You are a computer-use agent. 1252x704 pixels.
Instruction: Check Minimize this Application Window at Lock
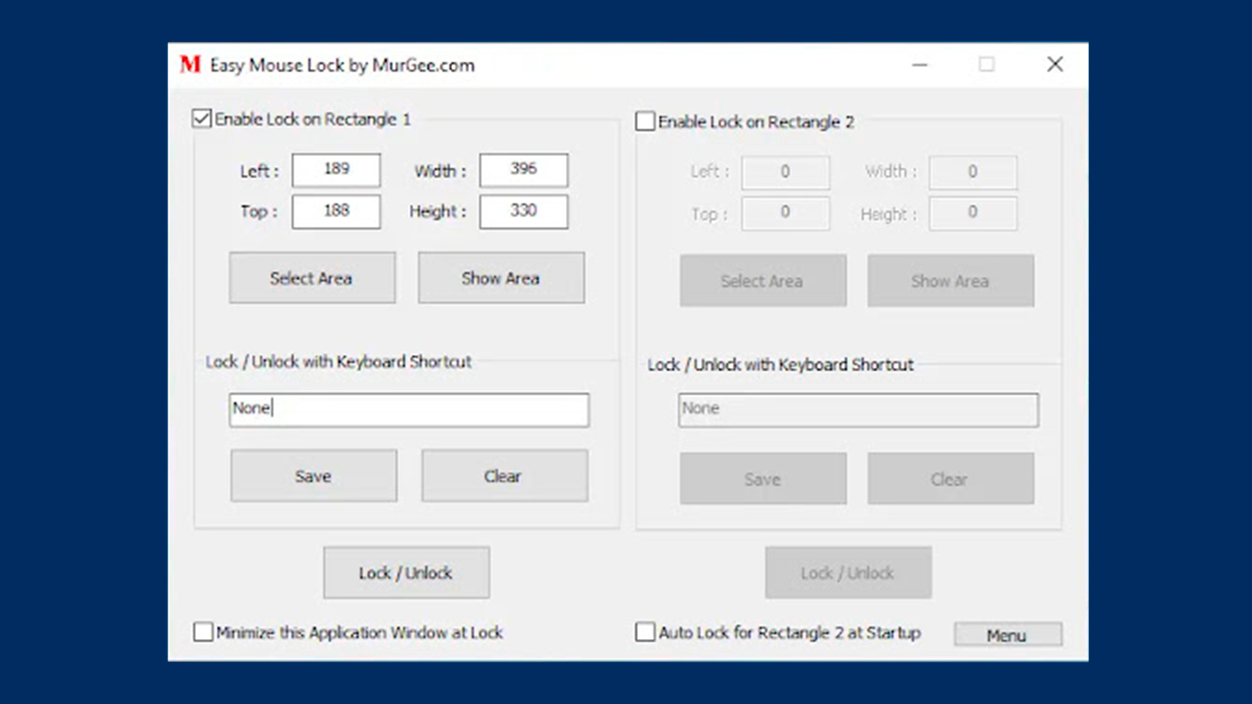click(203, 632)
